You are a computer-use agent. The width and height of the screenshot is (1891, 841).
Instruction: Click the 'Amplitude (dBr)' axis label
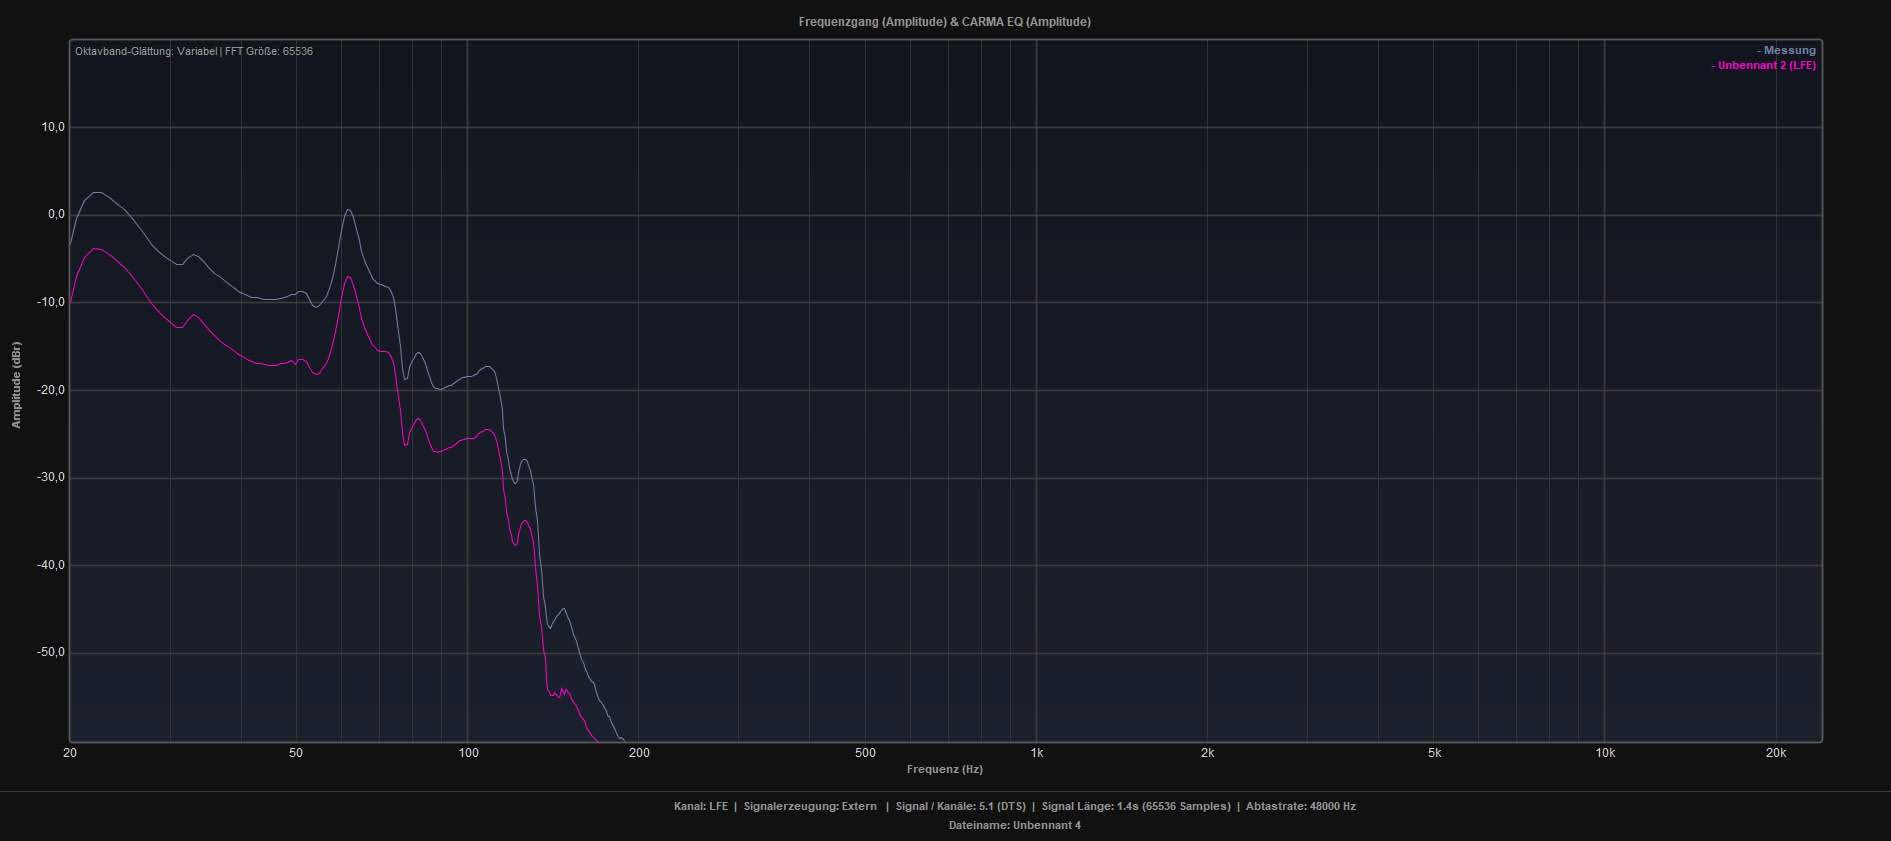(x=16, y=385)
